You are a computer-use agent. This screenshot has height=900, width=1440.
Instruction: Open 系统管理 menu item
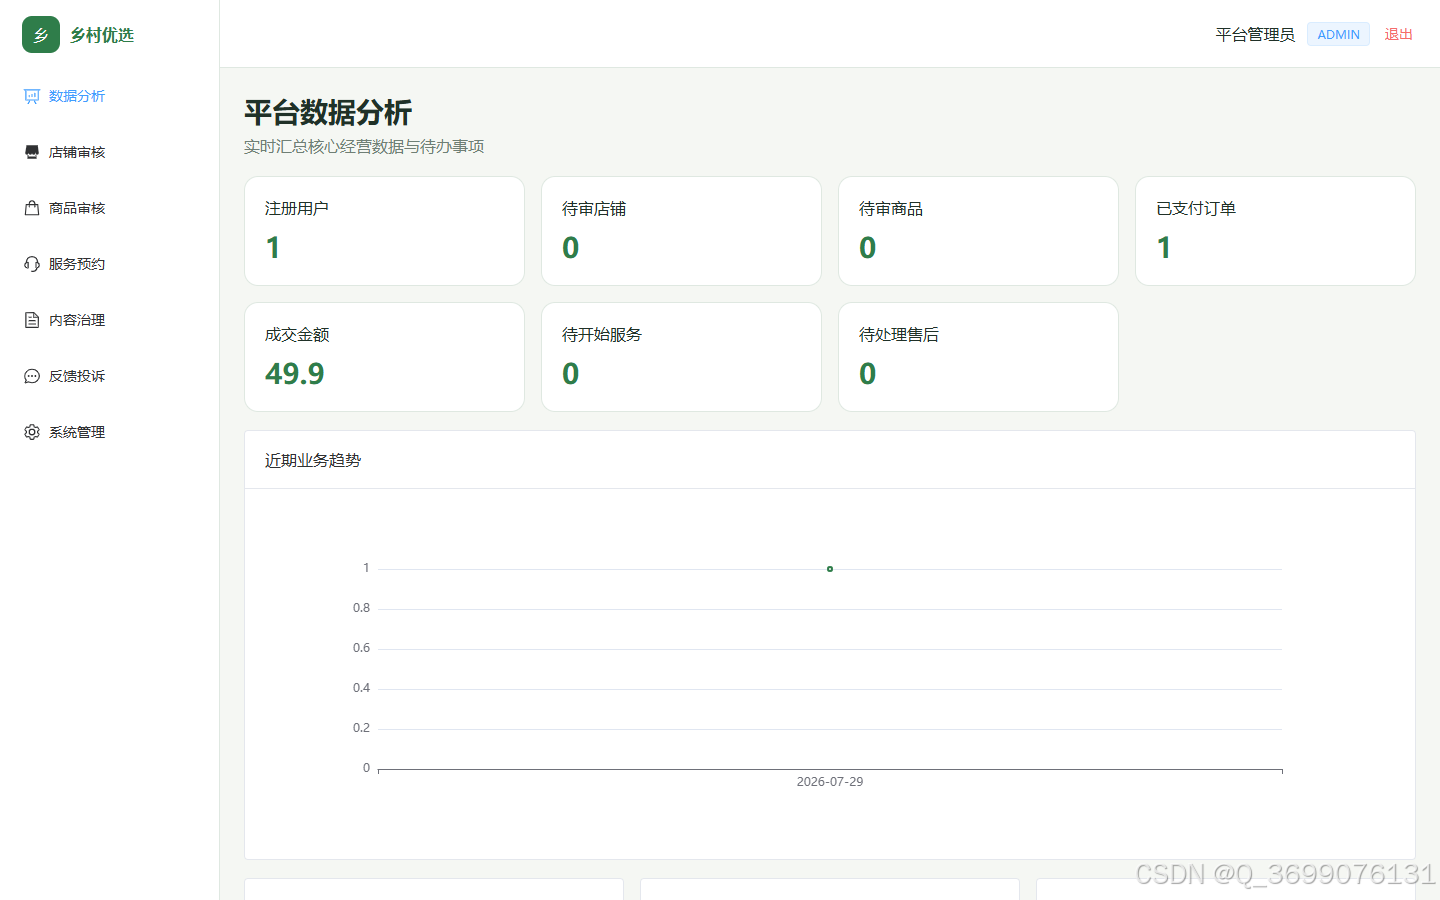[x=110, y=432]
